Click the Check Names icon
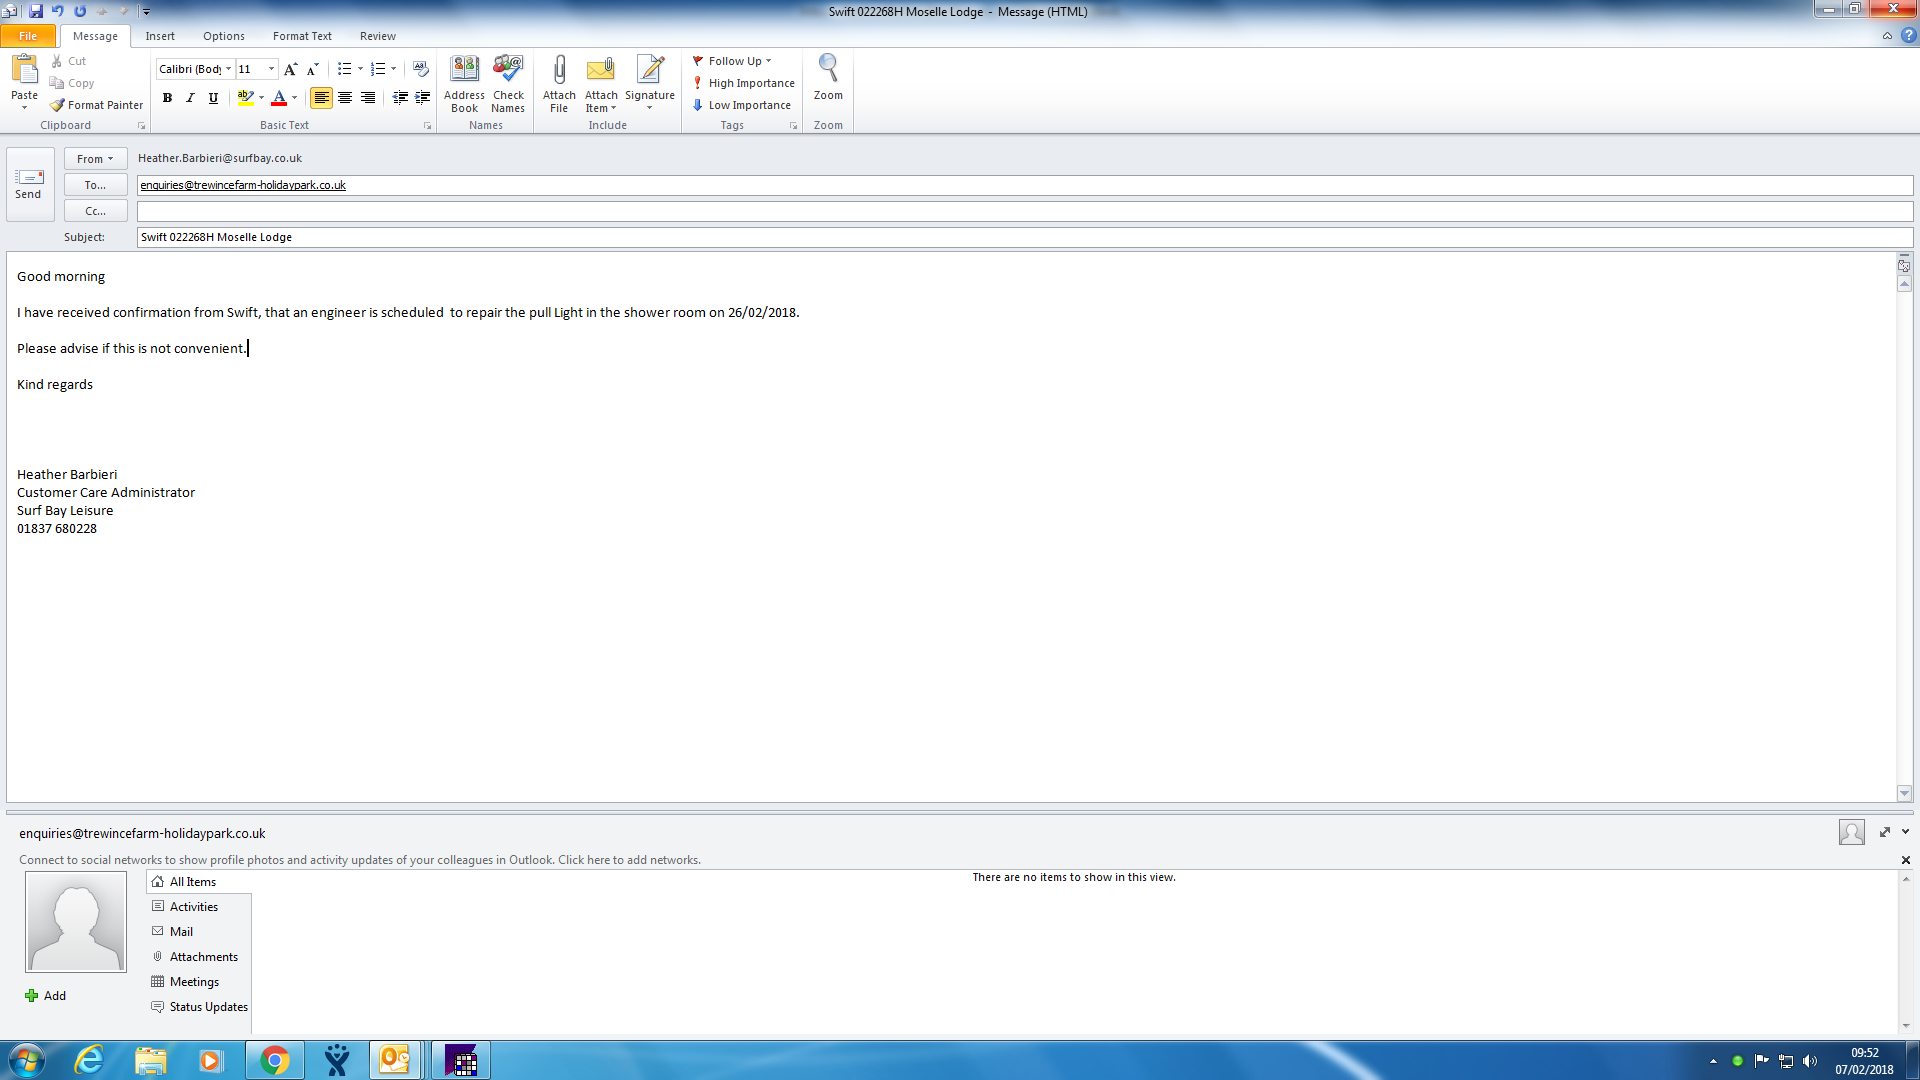The height and width of the screenshot is (1080, 1920). [508, 82]
